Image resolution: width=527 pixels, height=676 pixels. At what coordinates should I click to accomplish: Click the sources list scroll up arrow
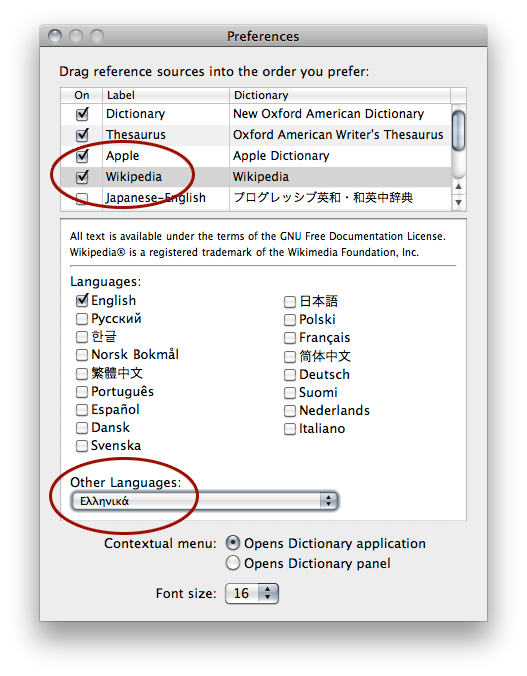tap(458, 187)
